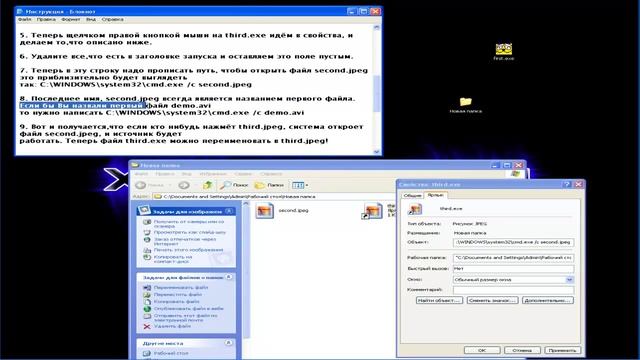Screen dimensions: 640x360
Task: Click the red X delete-file icon
Action: (x=147, y=326)
